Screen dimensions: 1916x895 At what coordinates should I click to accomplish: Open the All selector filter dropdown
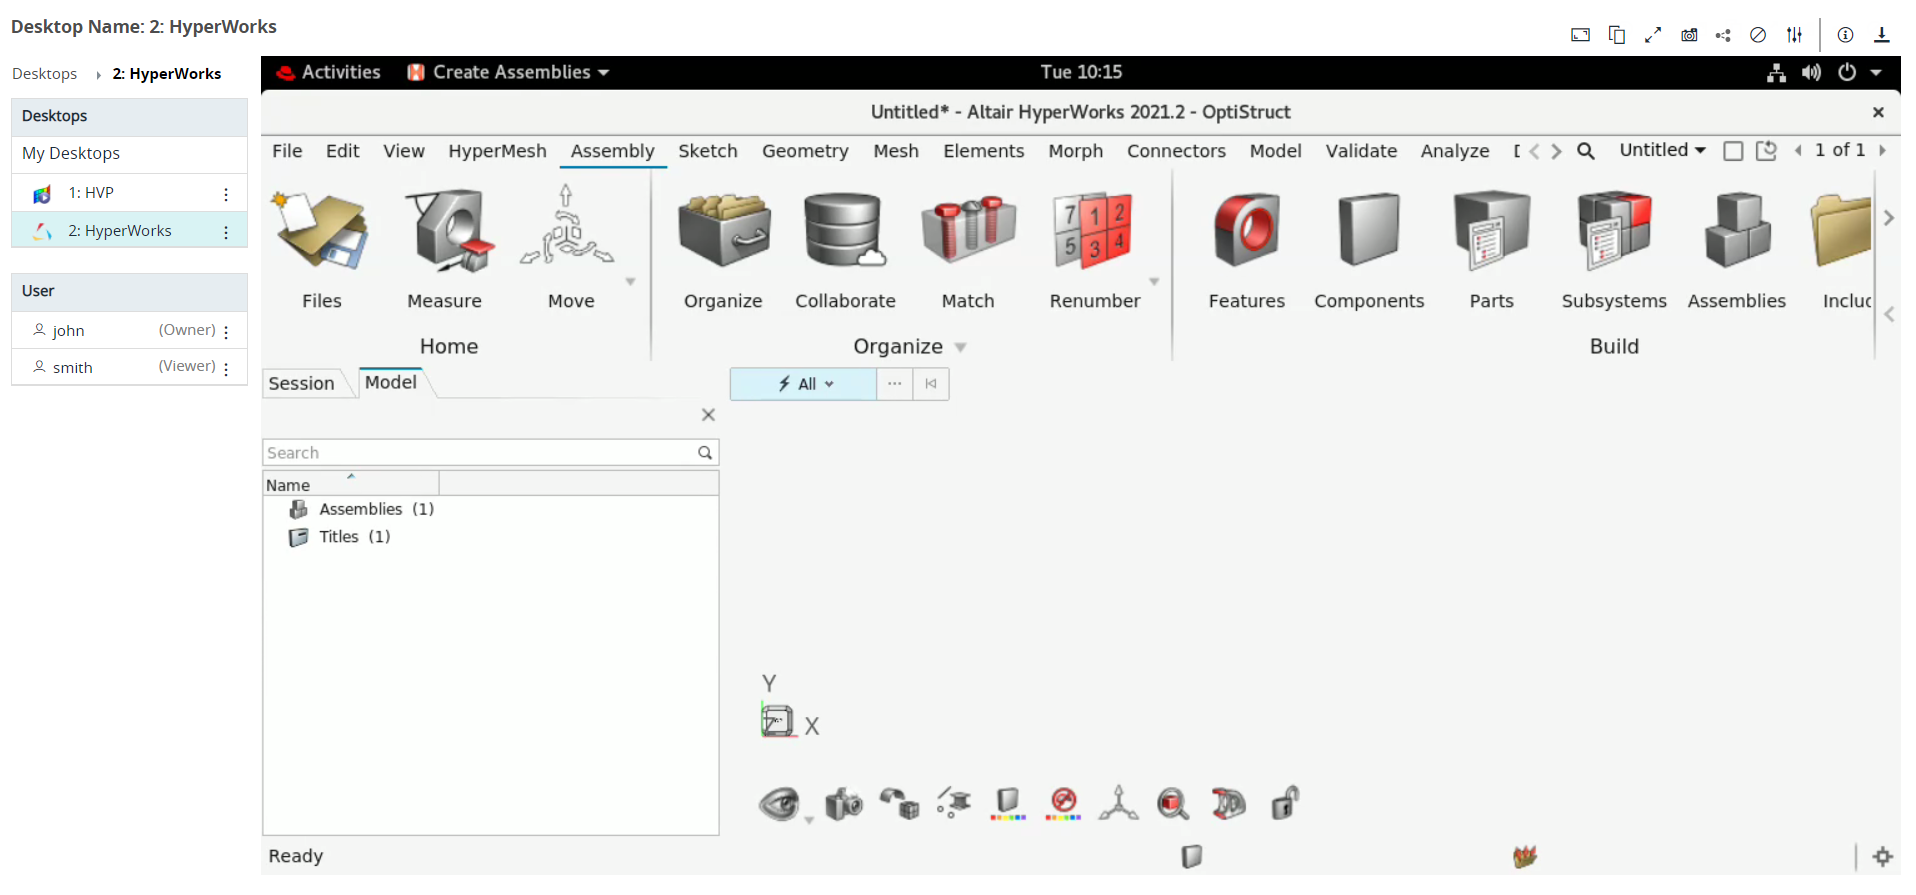pyautogui.click(x=804, y=384)
